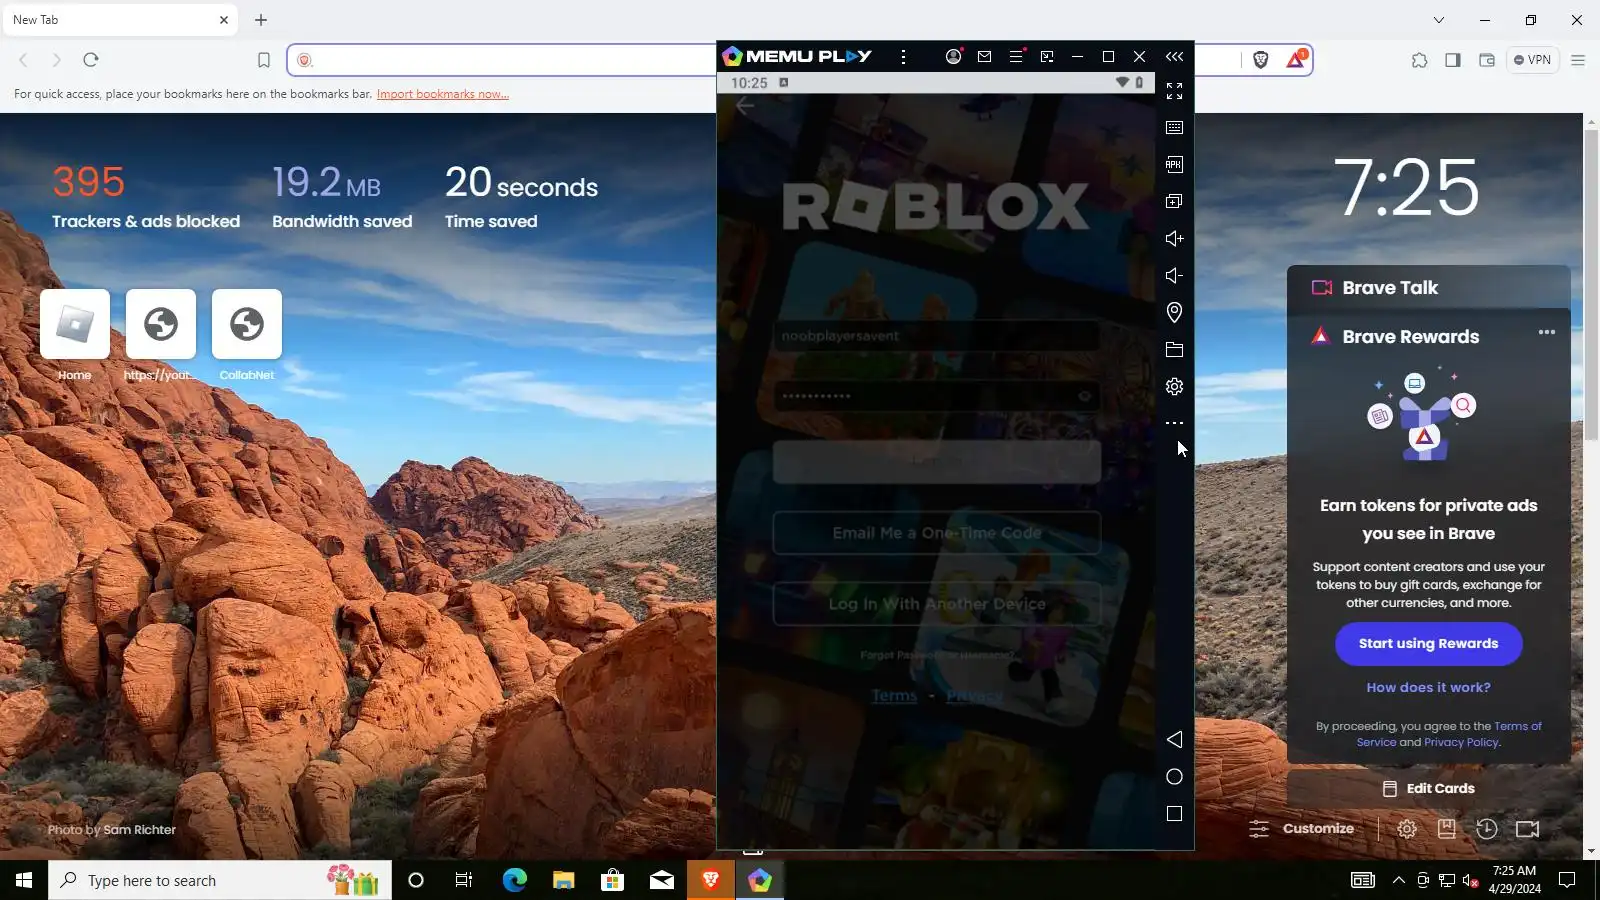Click the MEmu install APK icon

1174,164
